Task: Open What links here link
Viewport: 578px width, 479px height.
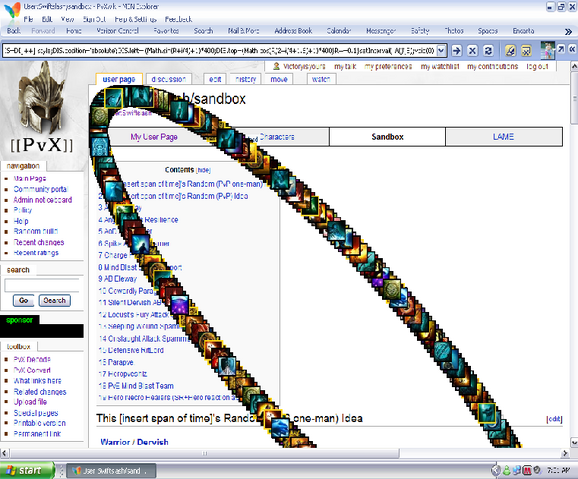Action: [37, 381]
